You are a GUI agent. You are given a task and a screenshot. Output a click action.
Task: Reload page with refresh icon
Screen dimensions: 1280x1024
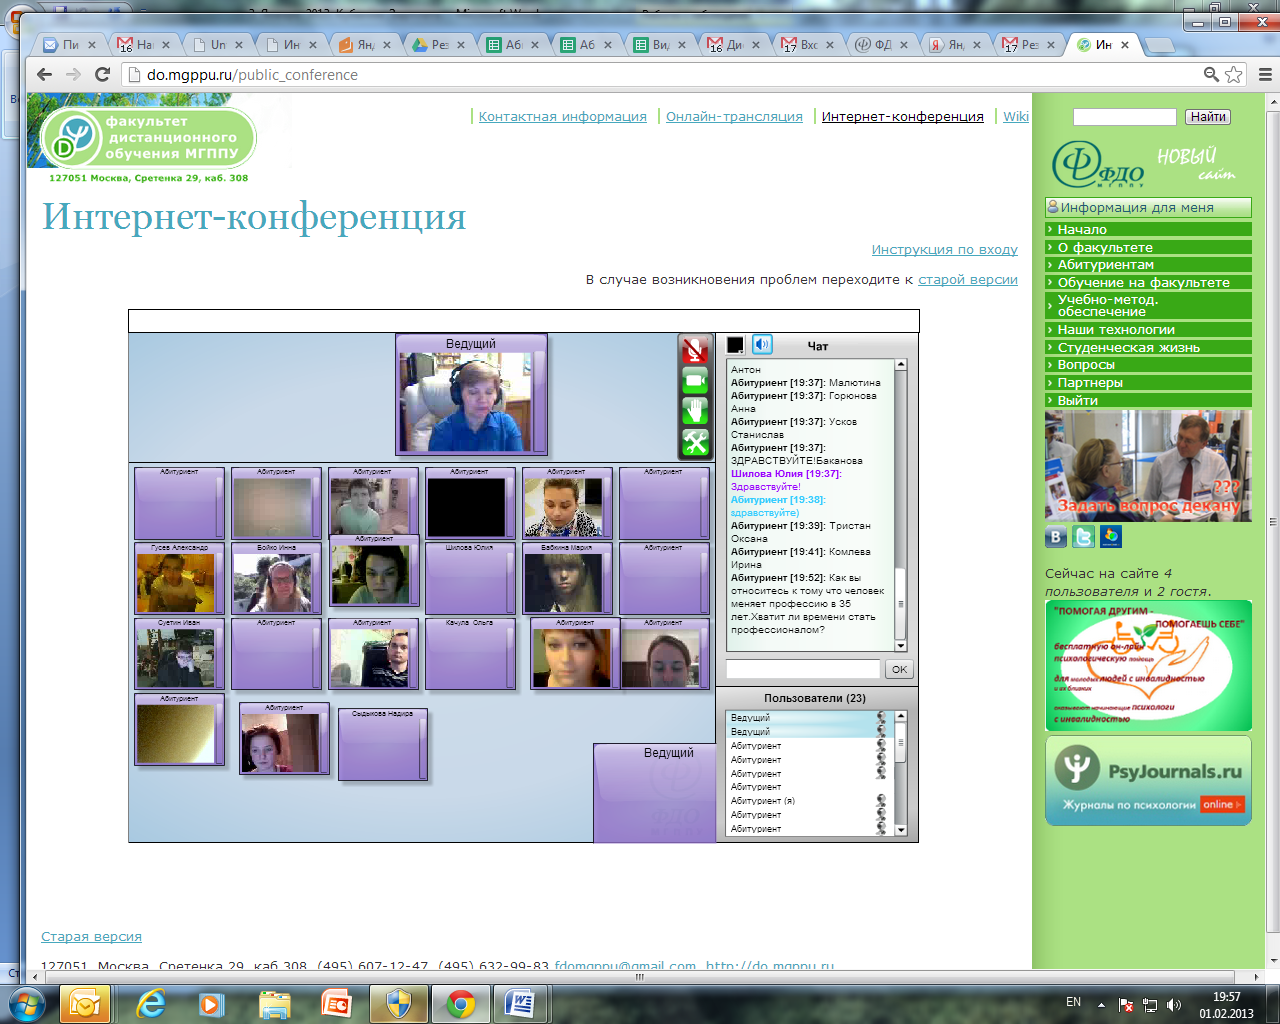coord(102,74)
